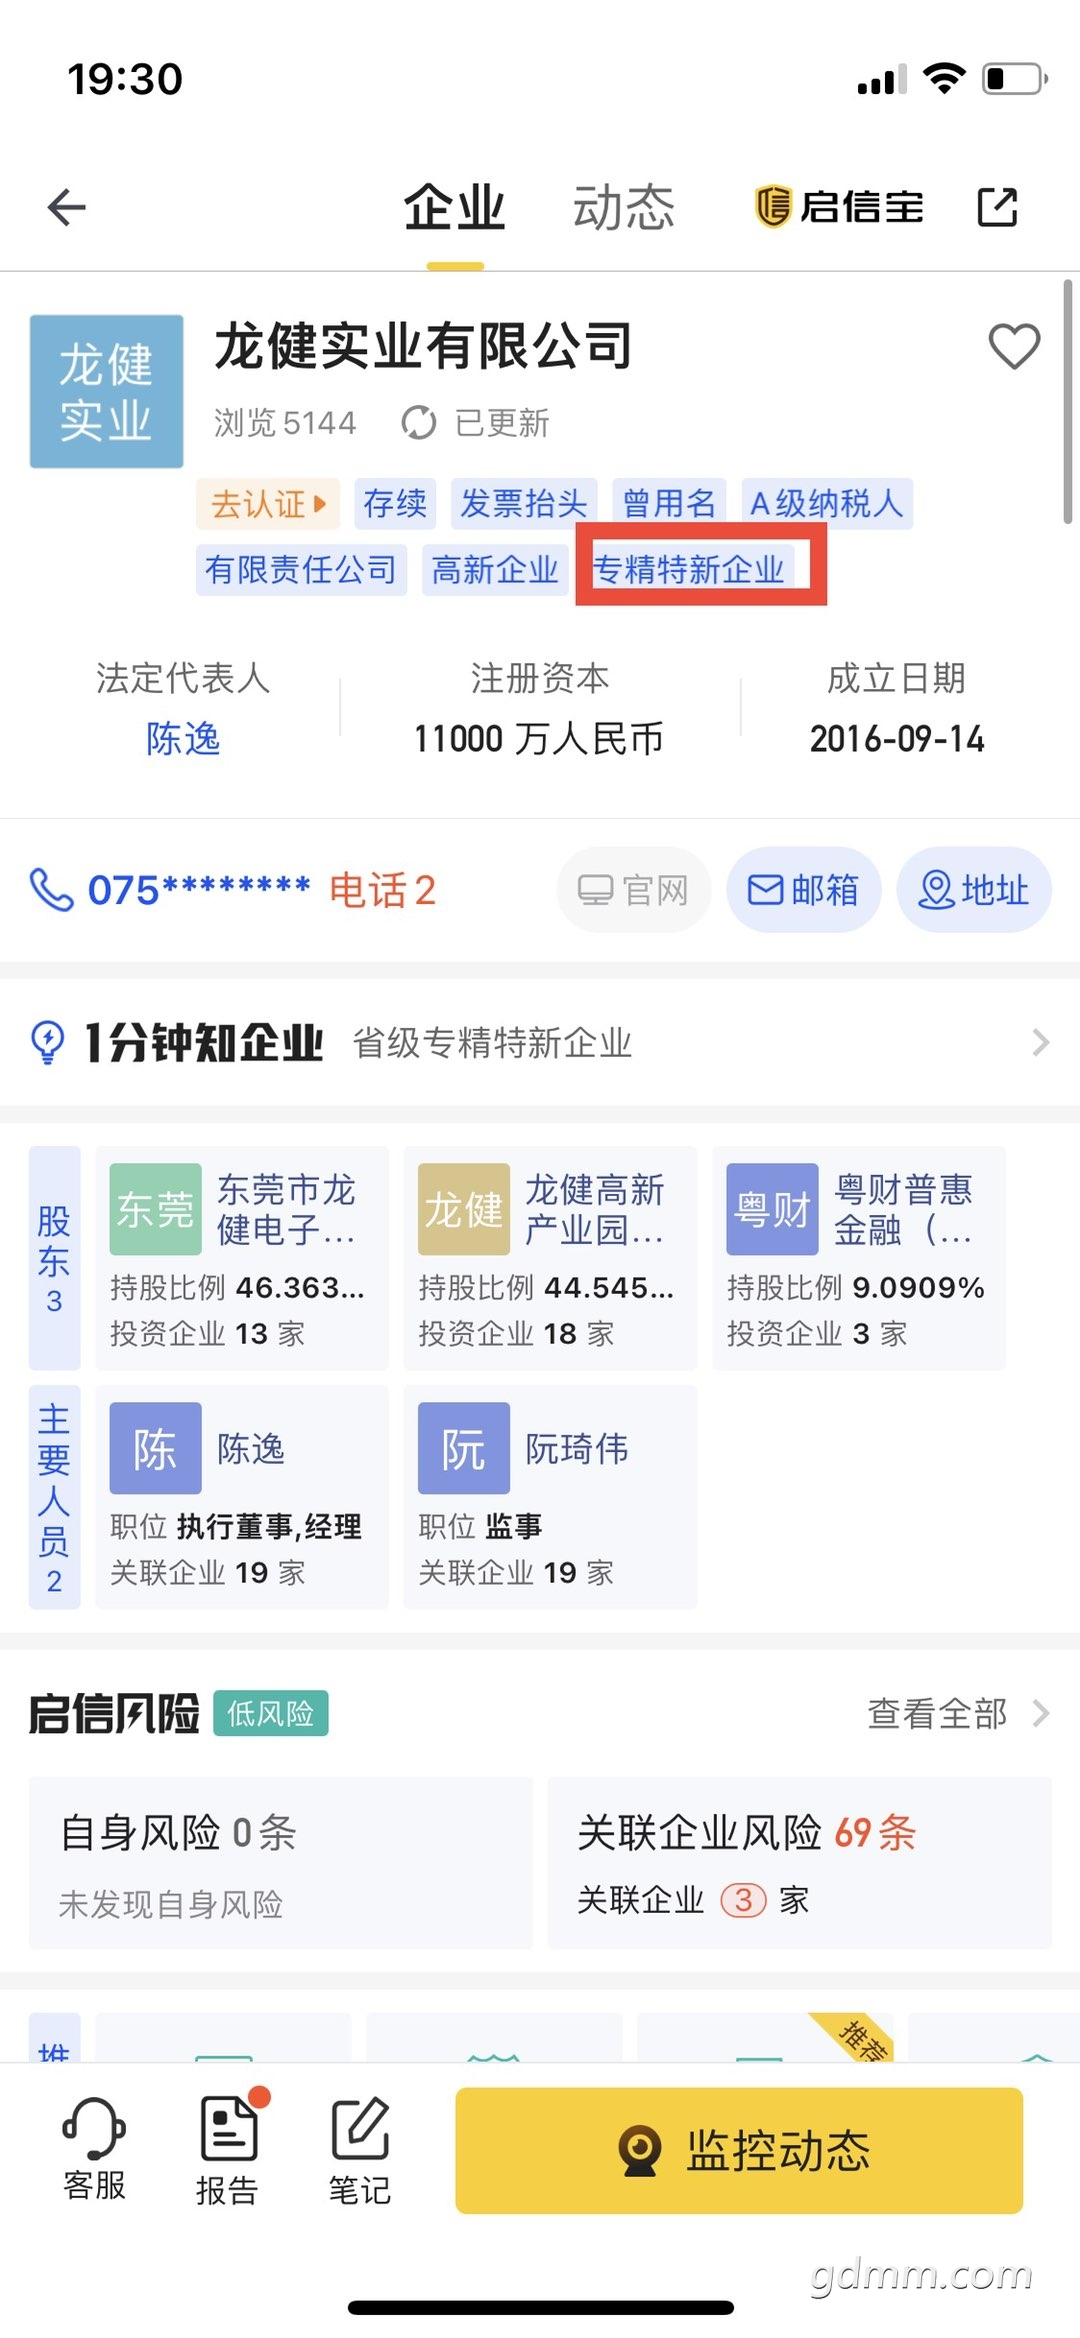Expand 查看全部 in 启信风险
The image size is (1080, 2338).
(958, 1713)
